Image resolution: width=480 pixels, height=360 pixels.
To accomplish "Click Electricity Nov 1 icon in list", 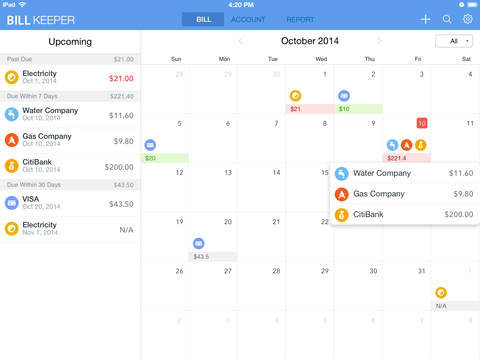I will coord(12,229).
